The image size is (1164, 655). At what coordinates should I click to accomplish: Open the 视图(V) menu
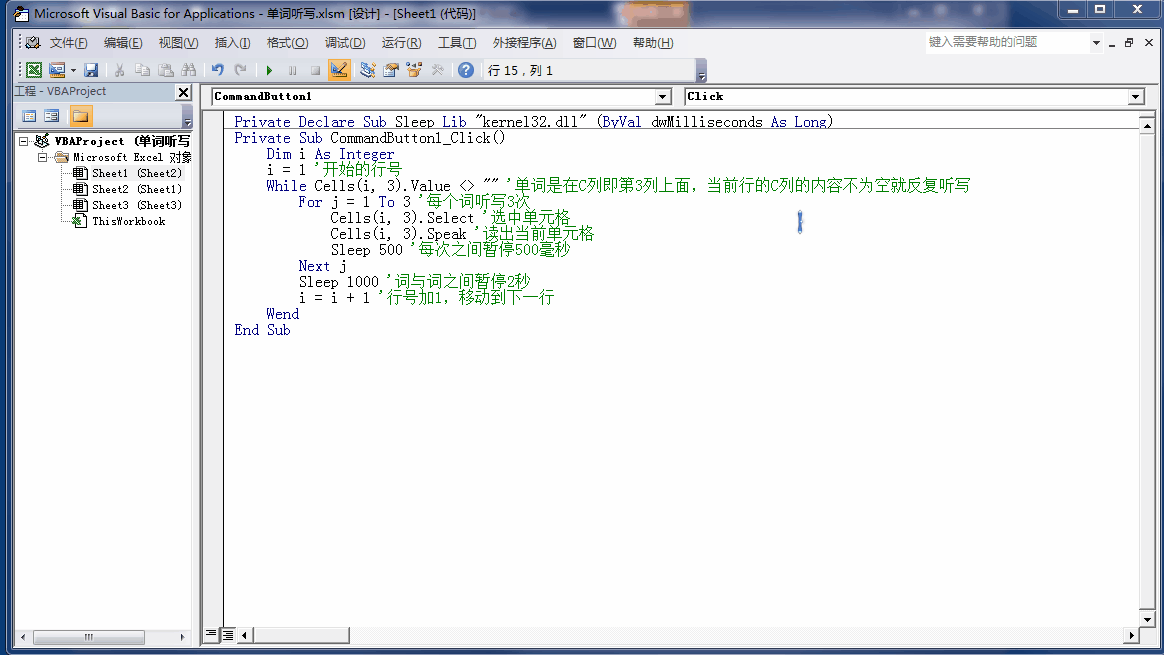tap(178, 42)
